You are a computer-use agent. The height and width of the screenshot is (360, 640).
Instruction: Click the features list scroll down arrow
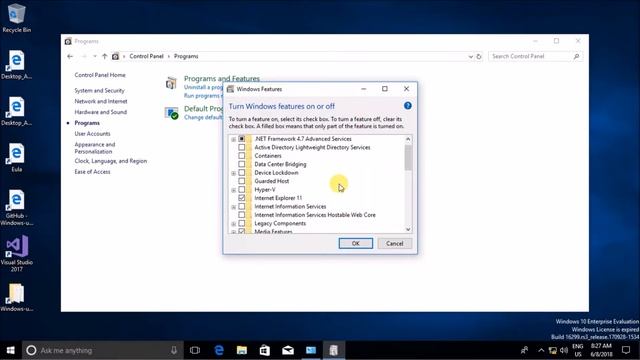point(408,229)
